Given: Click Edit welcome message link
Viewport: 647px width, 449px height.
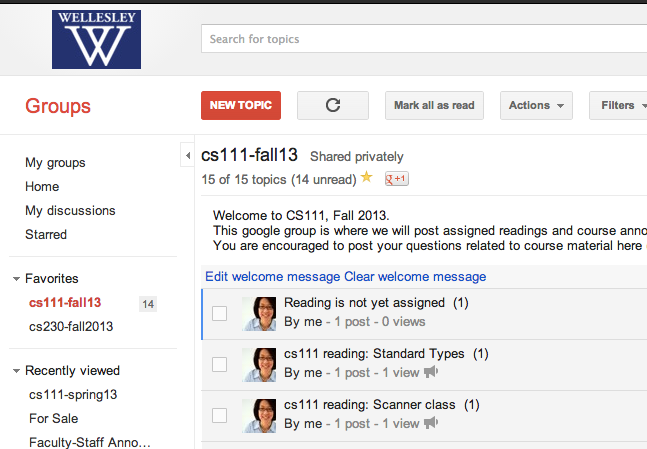Looking at the screenshot, I should pos(272,276).
